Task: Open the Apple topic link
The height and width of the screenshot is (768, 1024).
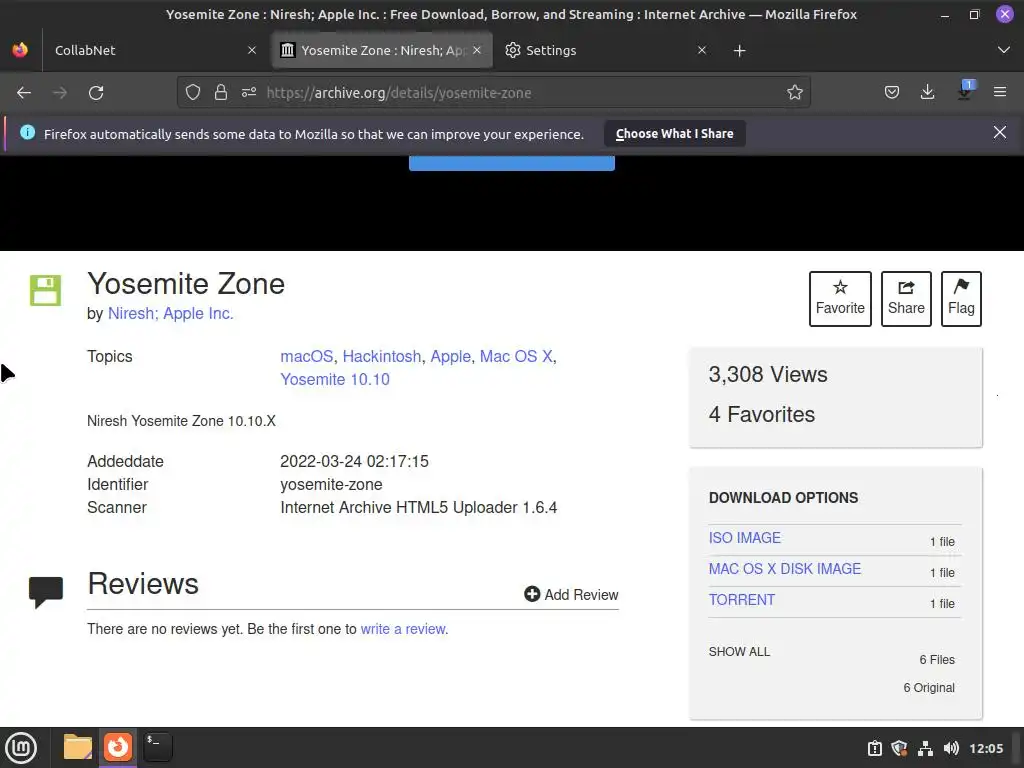Action: tap(450, 357)
